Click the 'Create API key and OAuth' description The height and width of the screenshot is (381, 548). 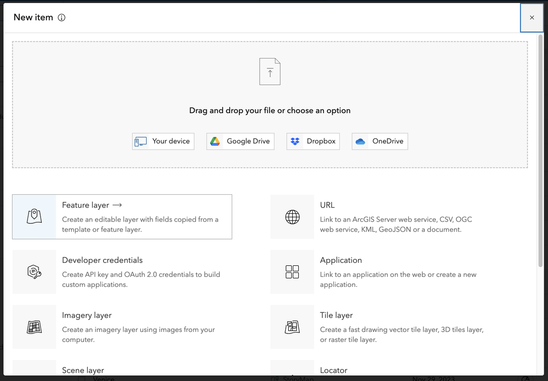tap(141, 280)
